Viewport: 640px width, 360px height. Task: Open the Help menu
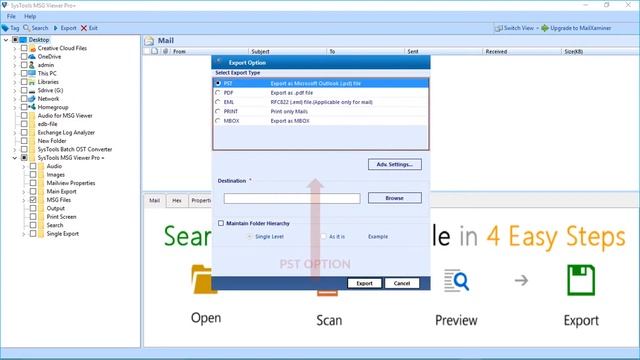(30, 16)
